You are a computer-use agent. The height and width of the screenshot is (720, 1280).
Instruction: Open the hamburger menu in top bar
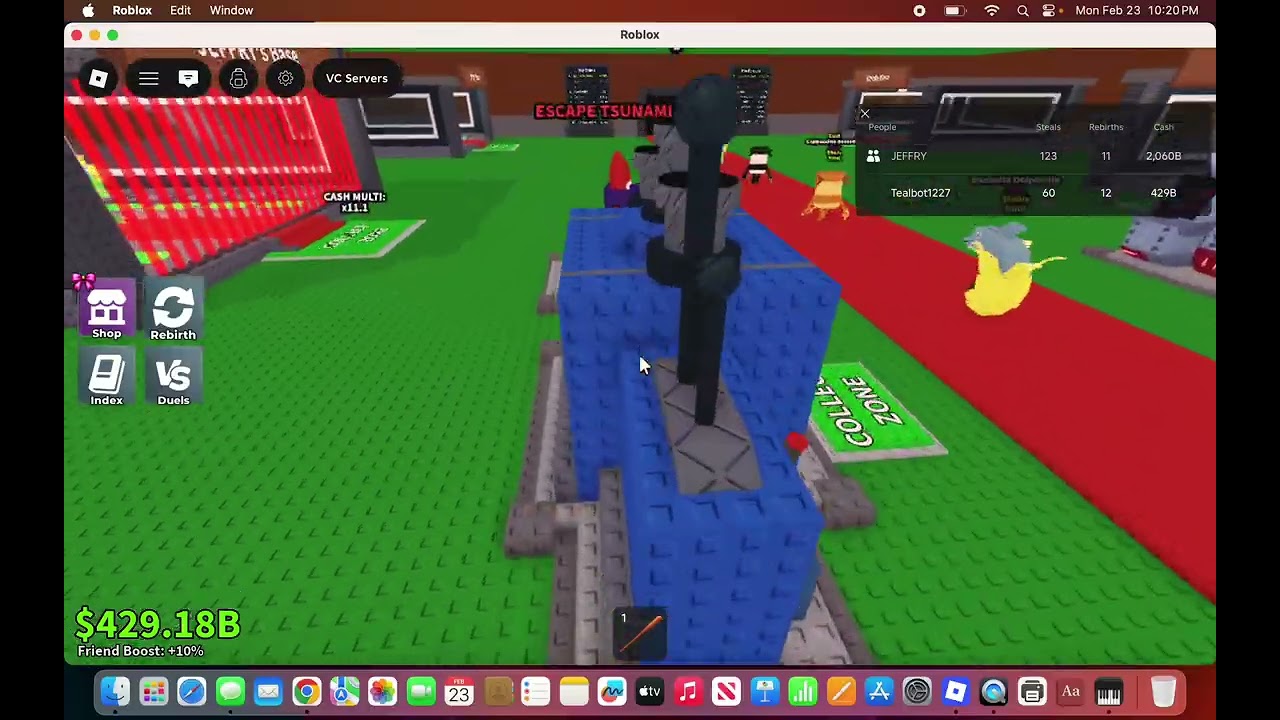click(148, 78)
